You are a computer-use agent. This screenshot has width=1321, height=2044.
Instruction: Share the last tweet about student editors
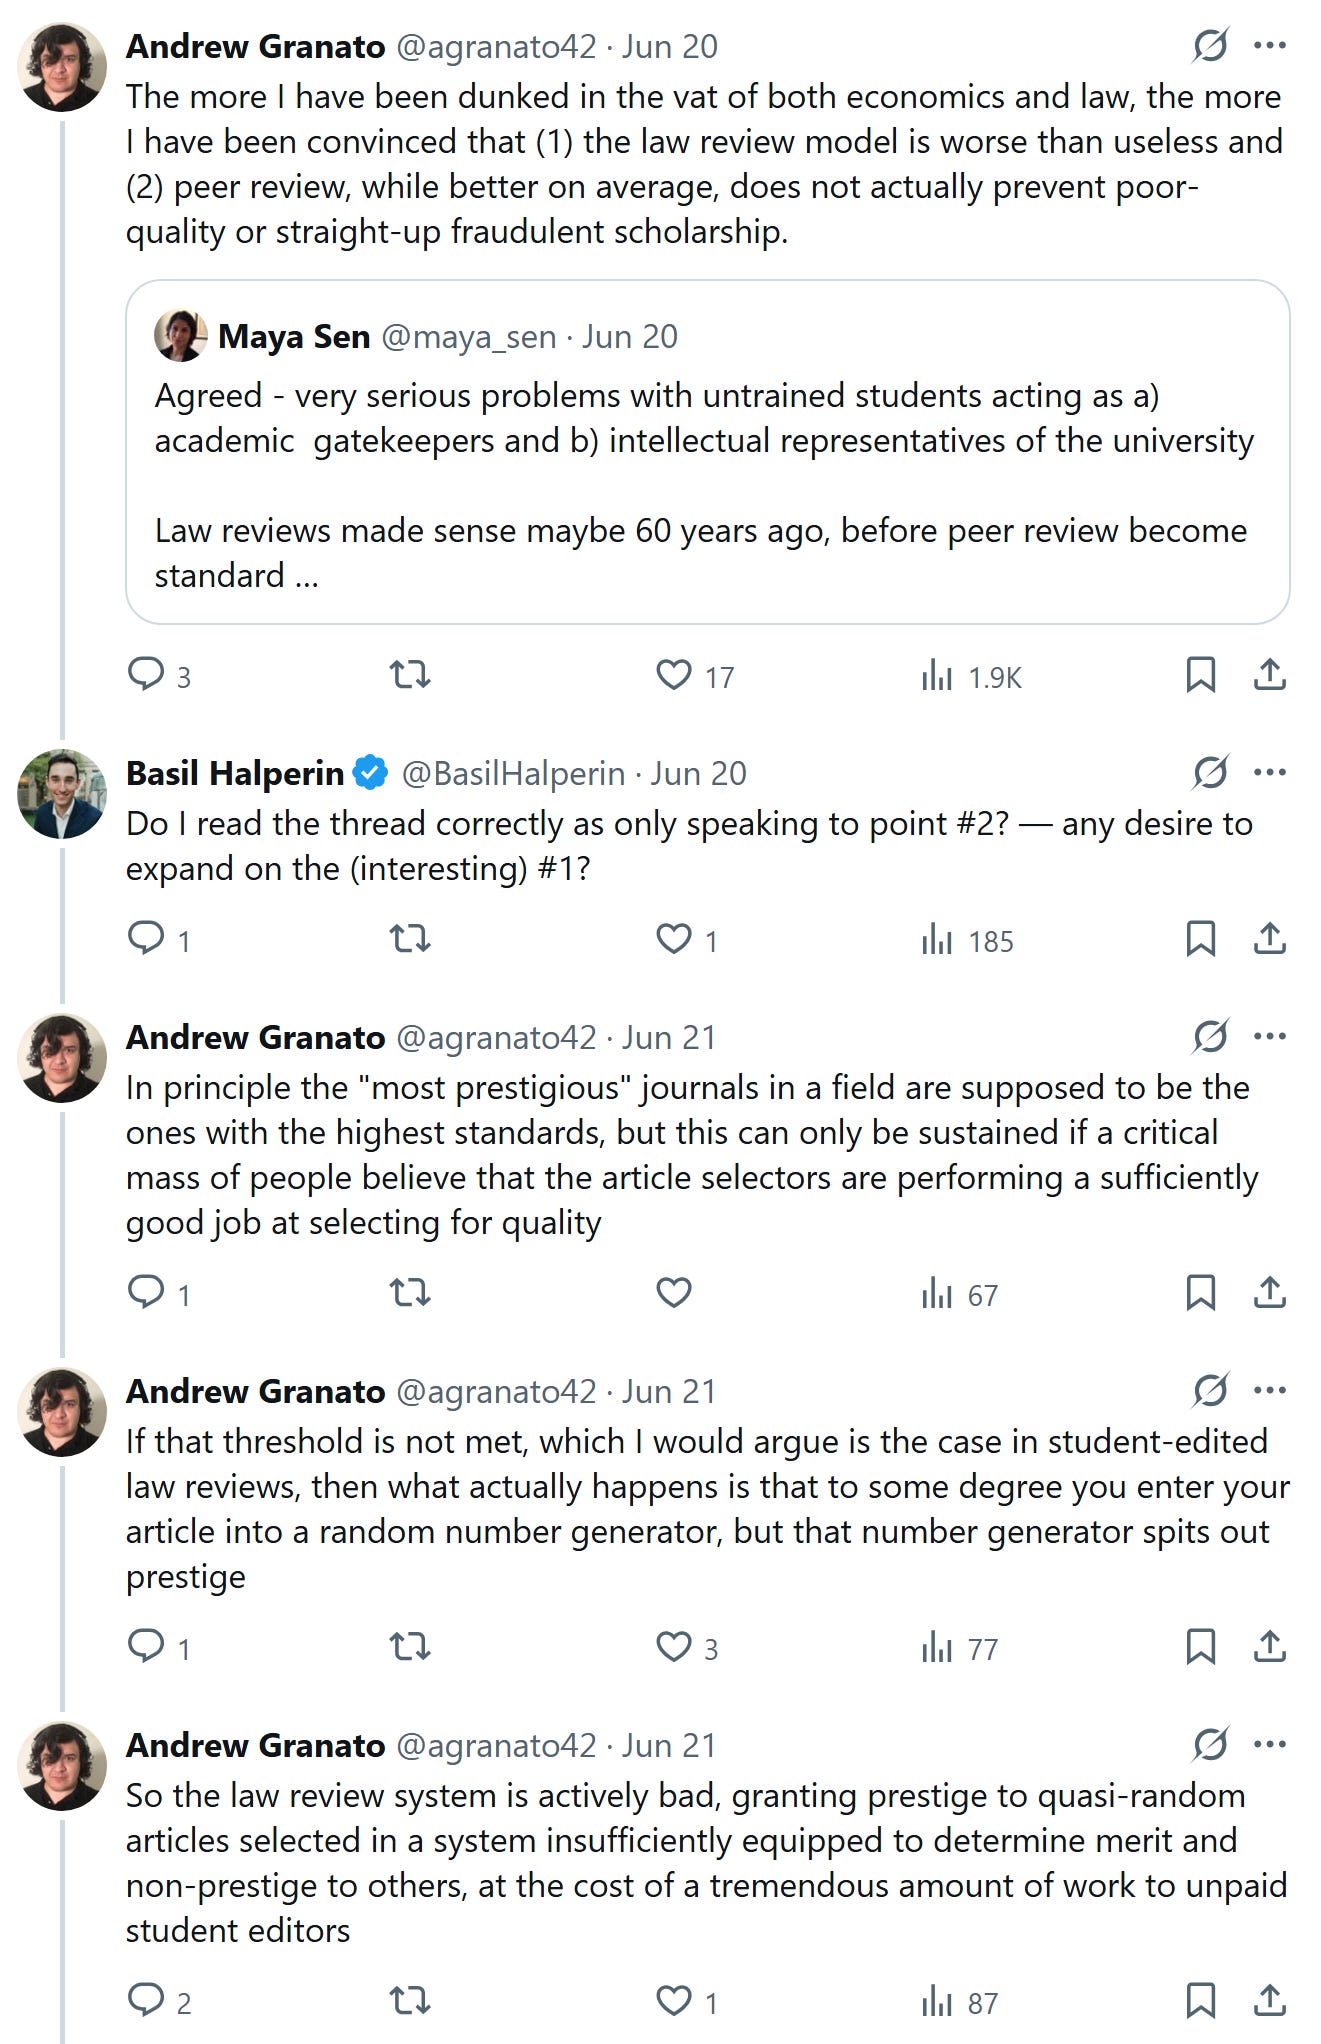[x=1269, y=2001]
